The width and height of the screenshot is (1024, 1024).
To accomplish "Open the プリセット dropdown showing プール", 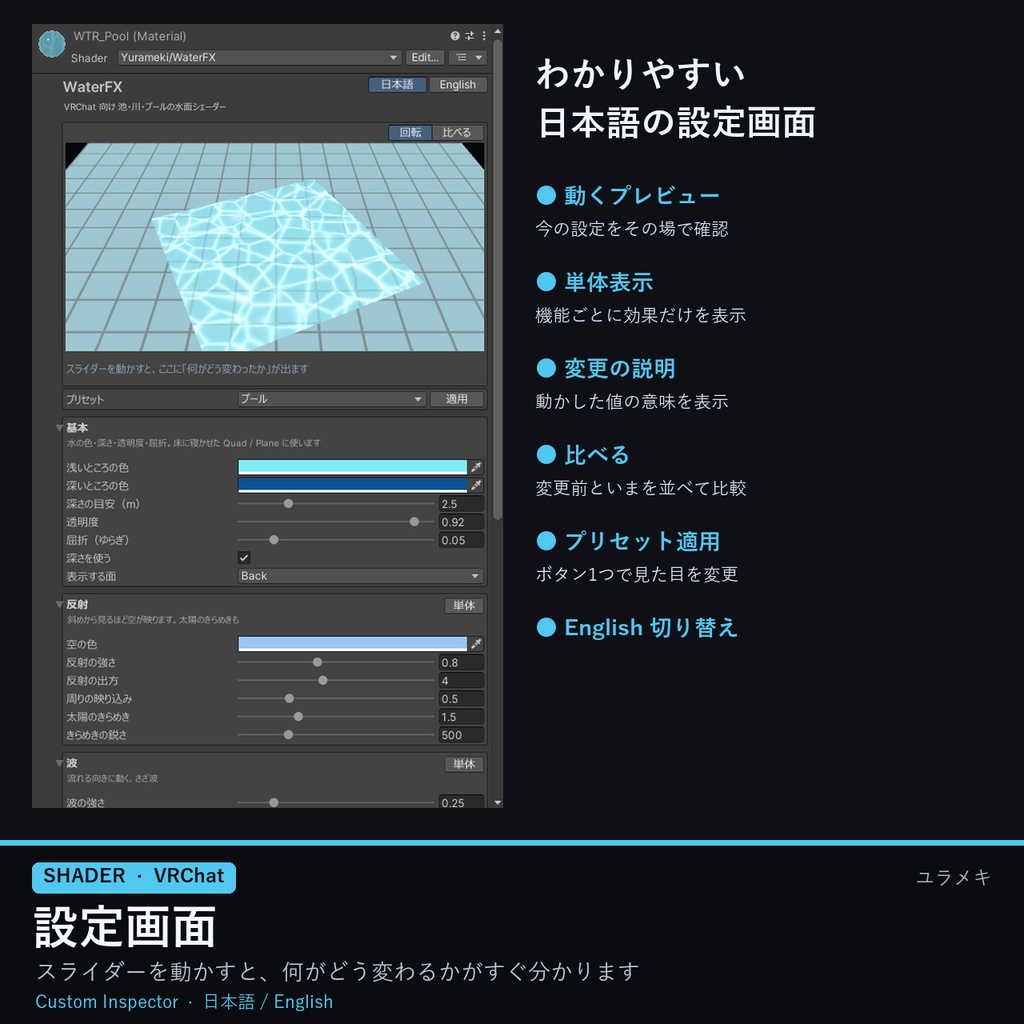I will point(332,399).
